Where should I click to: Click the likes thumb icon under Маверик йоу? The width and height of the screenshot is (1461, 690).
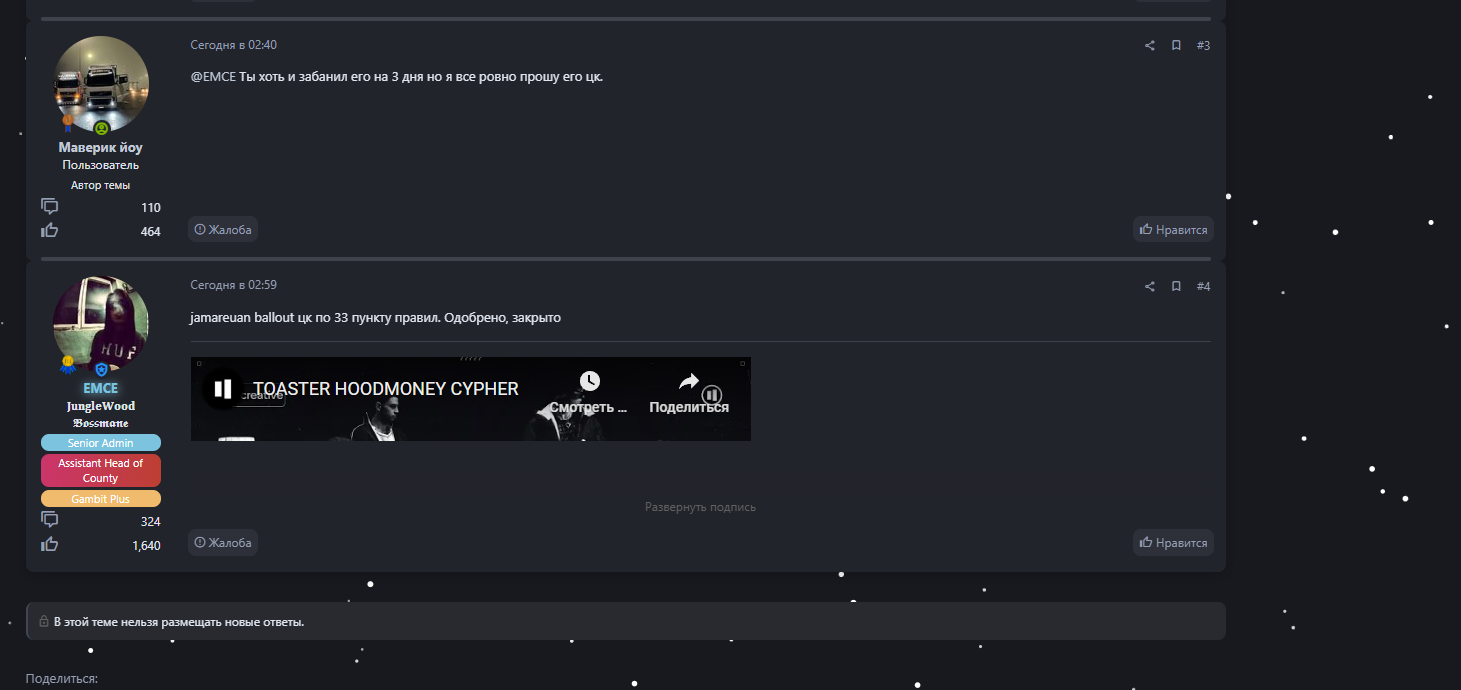tap(49, 231)
